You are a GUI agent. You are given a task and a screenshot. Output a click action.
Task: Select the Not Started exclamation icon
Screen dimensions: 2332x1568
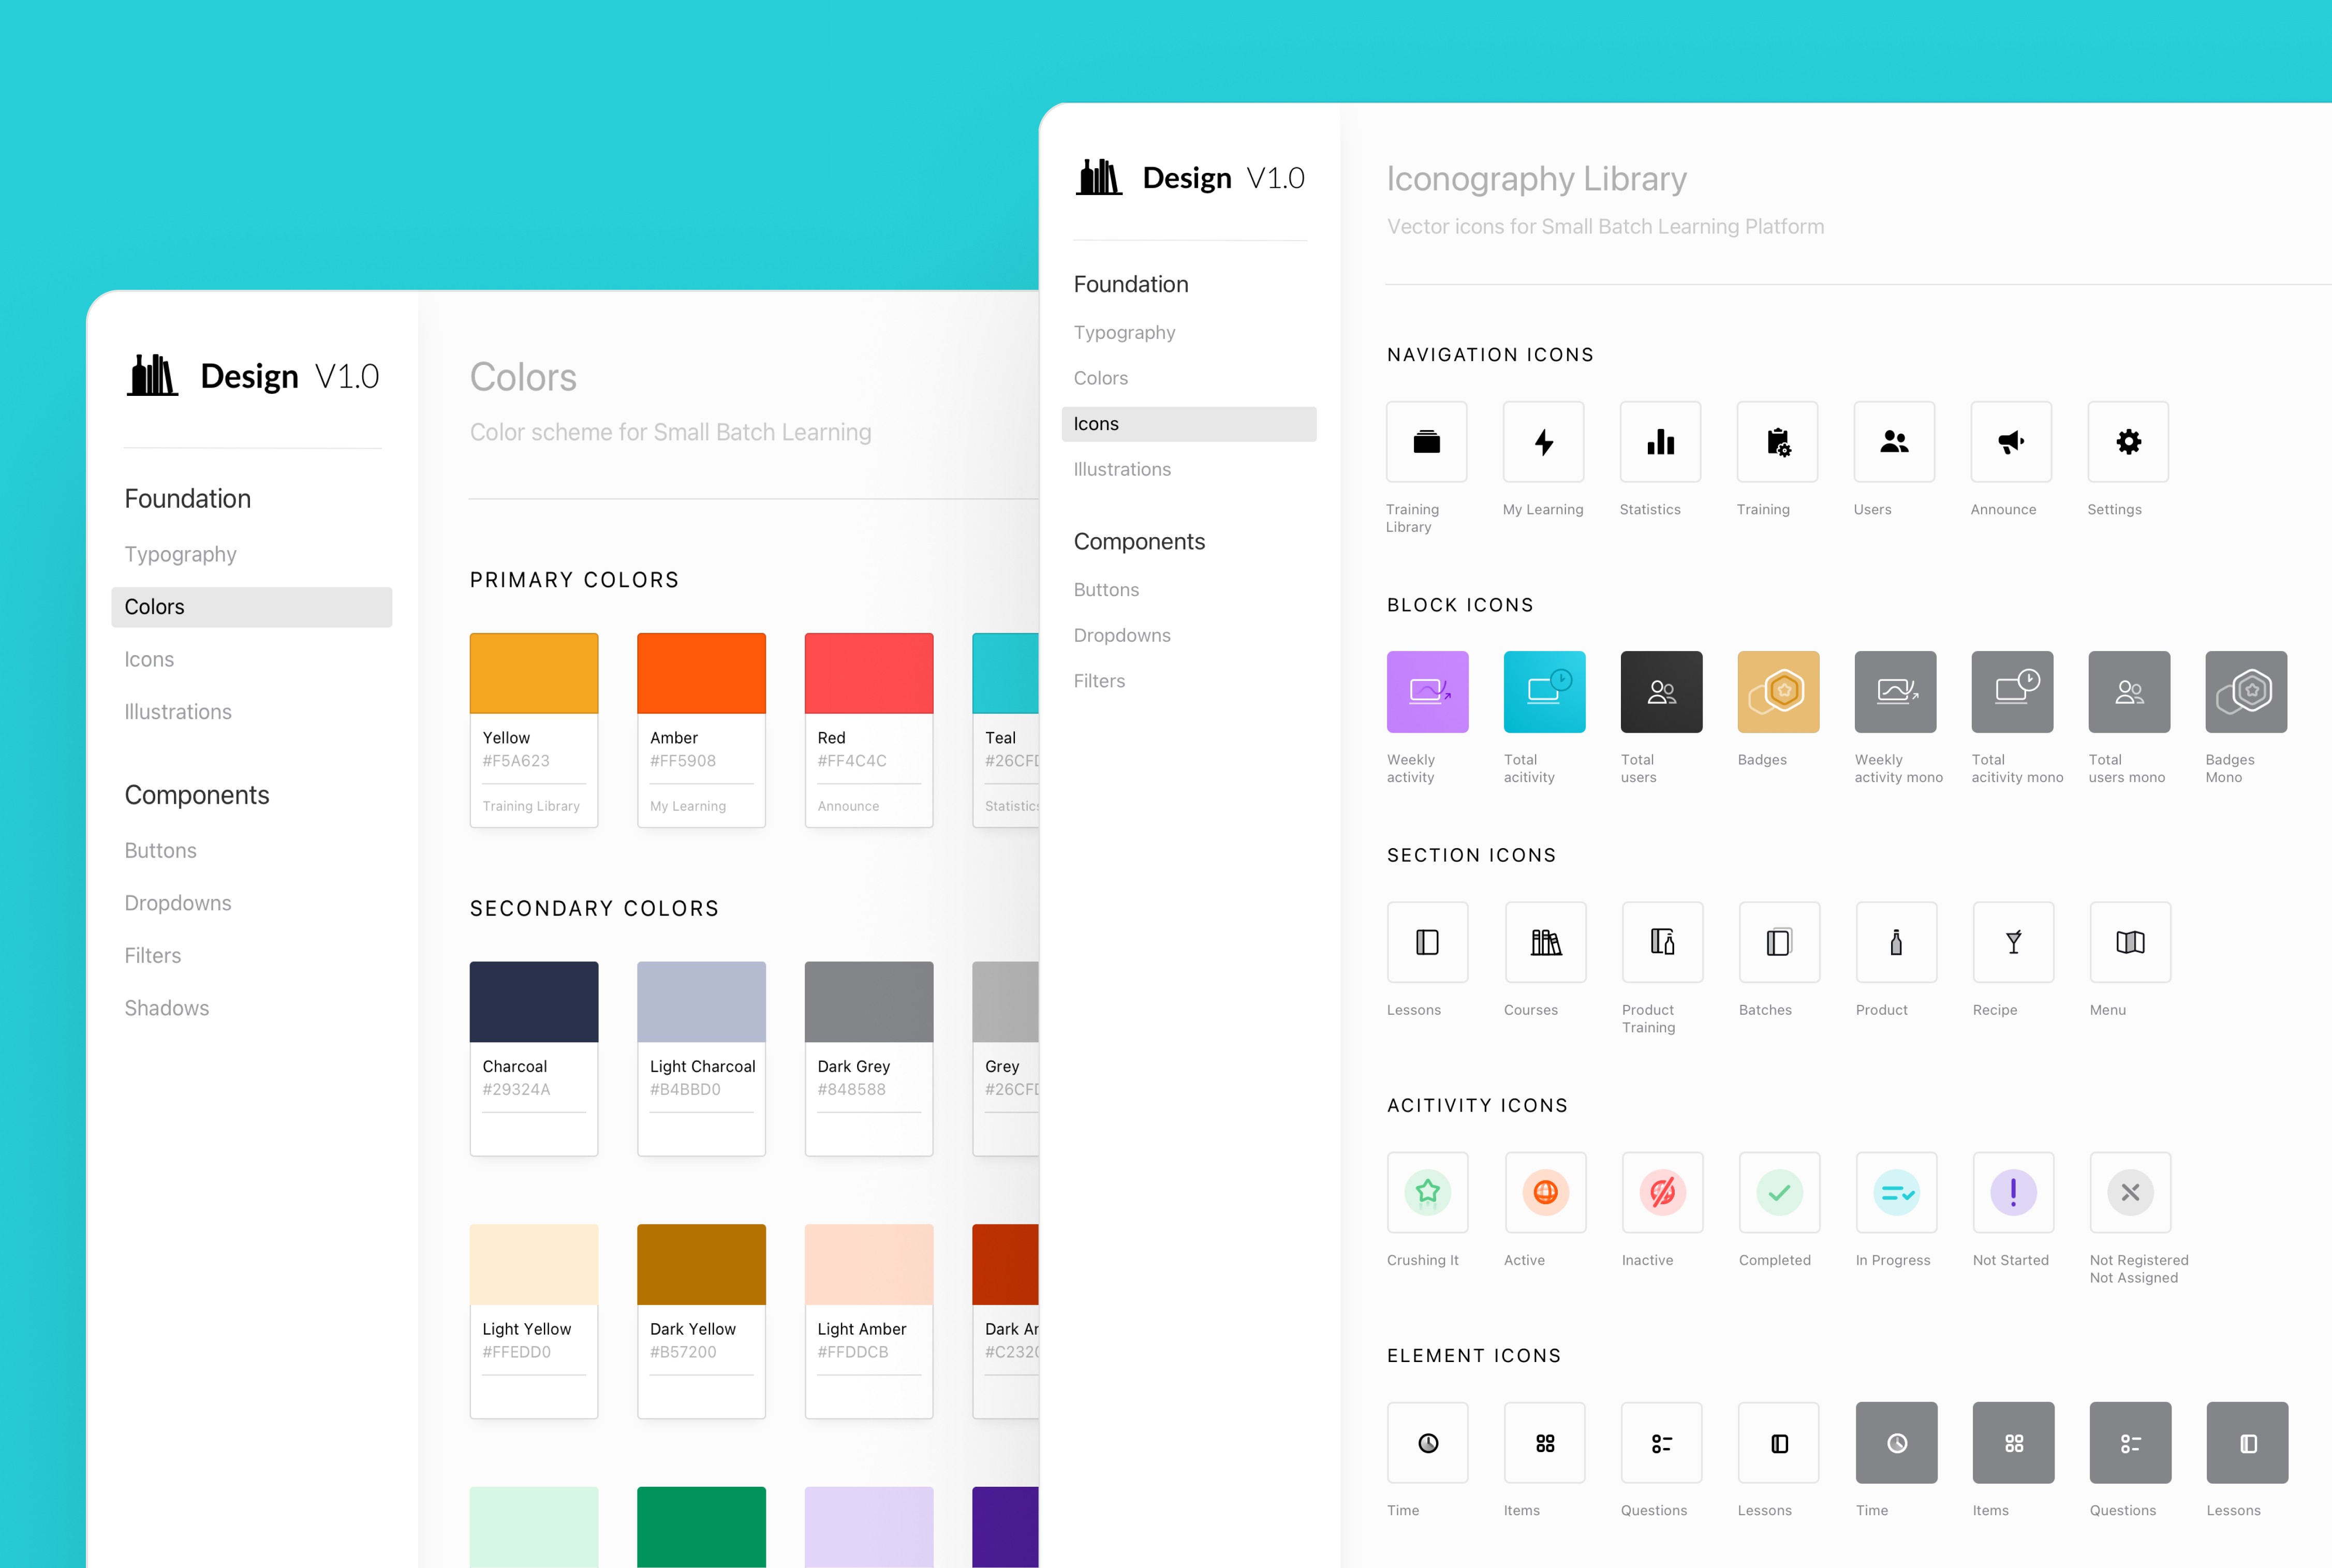[x=2013, y=1192]
